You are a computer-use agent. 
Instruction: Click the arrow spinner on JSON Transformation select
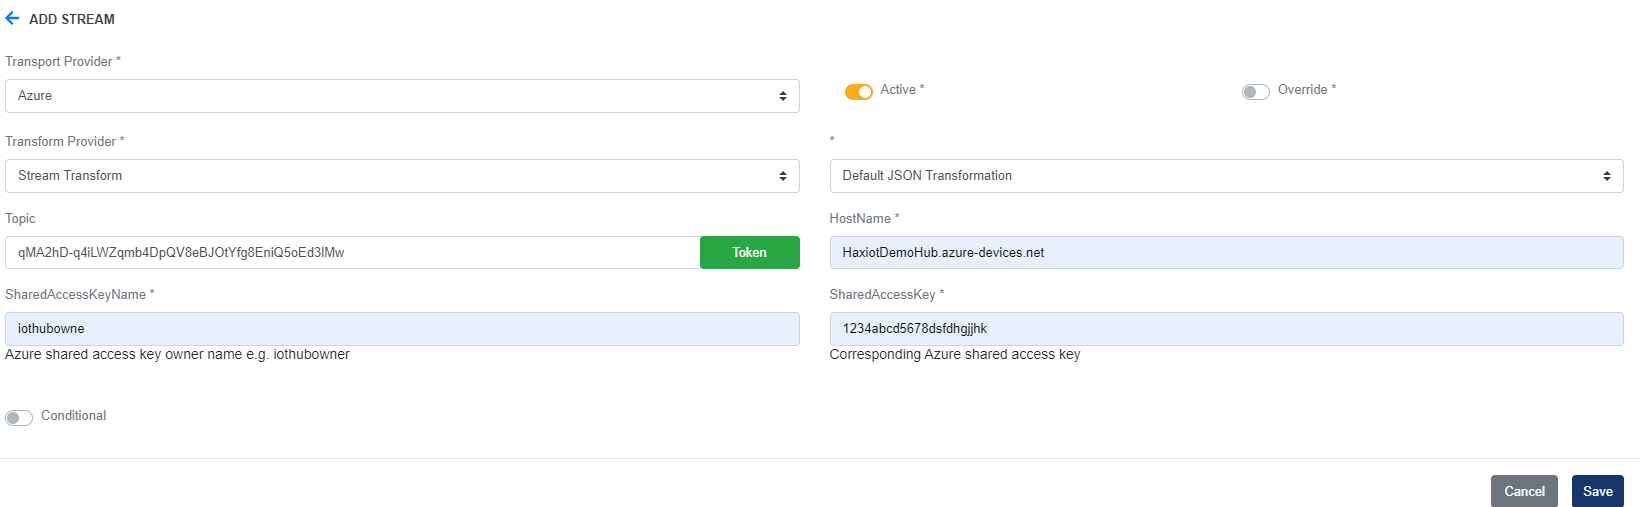click(x=1607, y=176)
